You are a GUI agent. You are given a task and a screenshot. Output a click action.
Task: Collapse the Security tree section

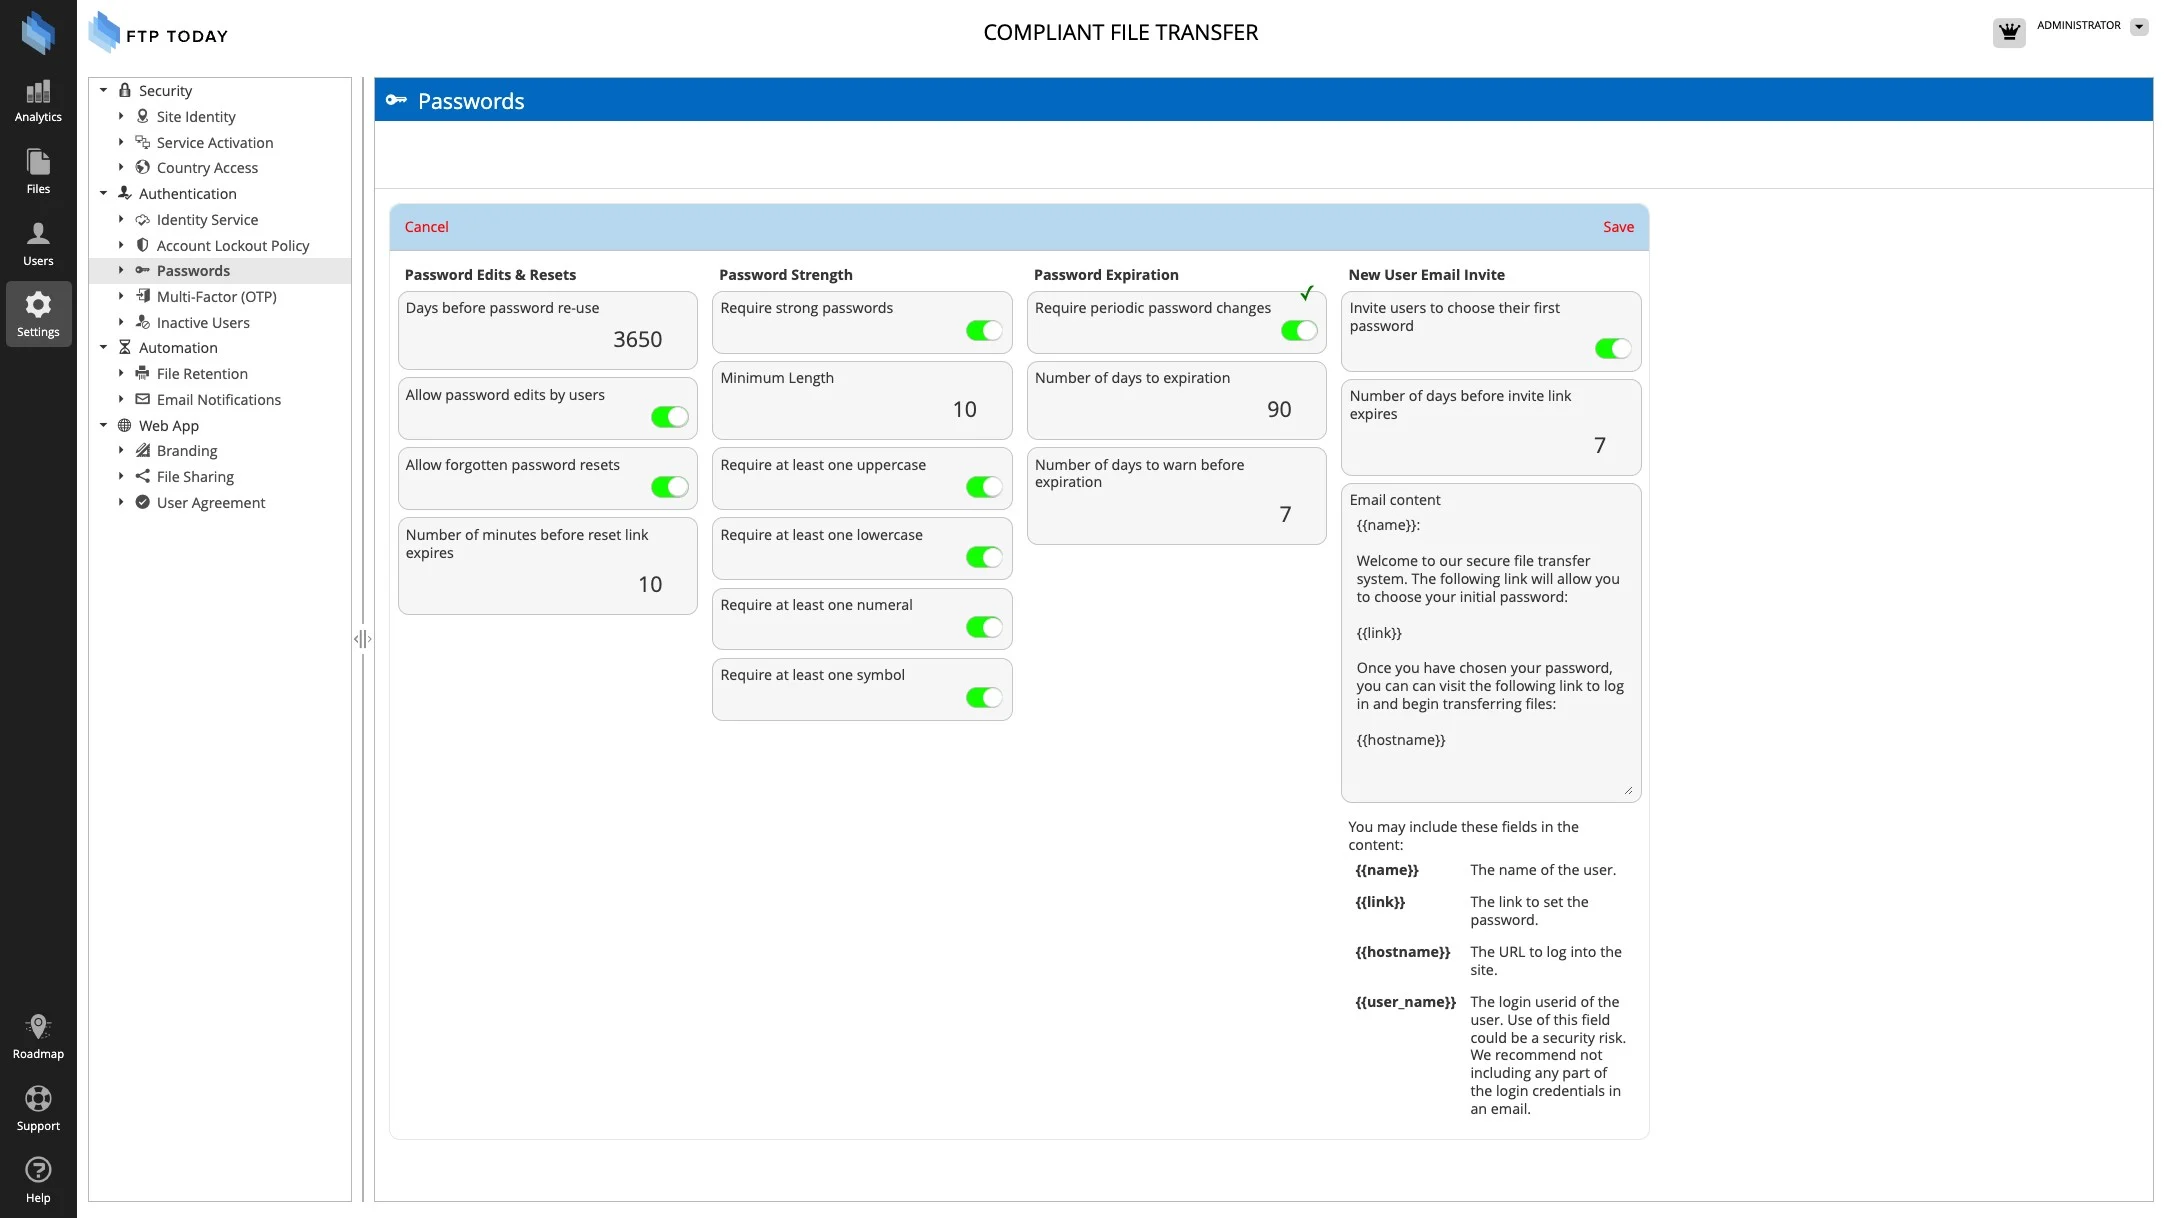[x=103, y=91]
